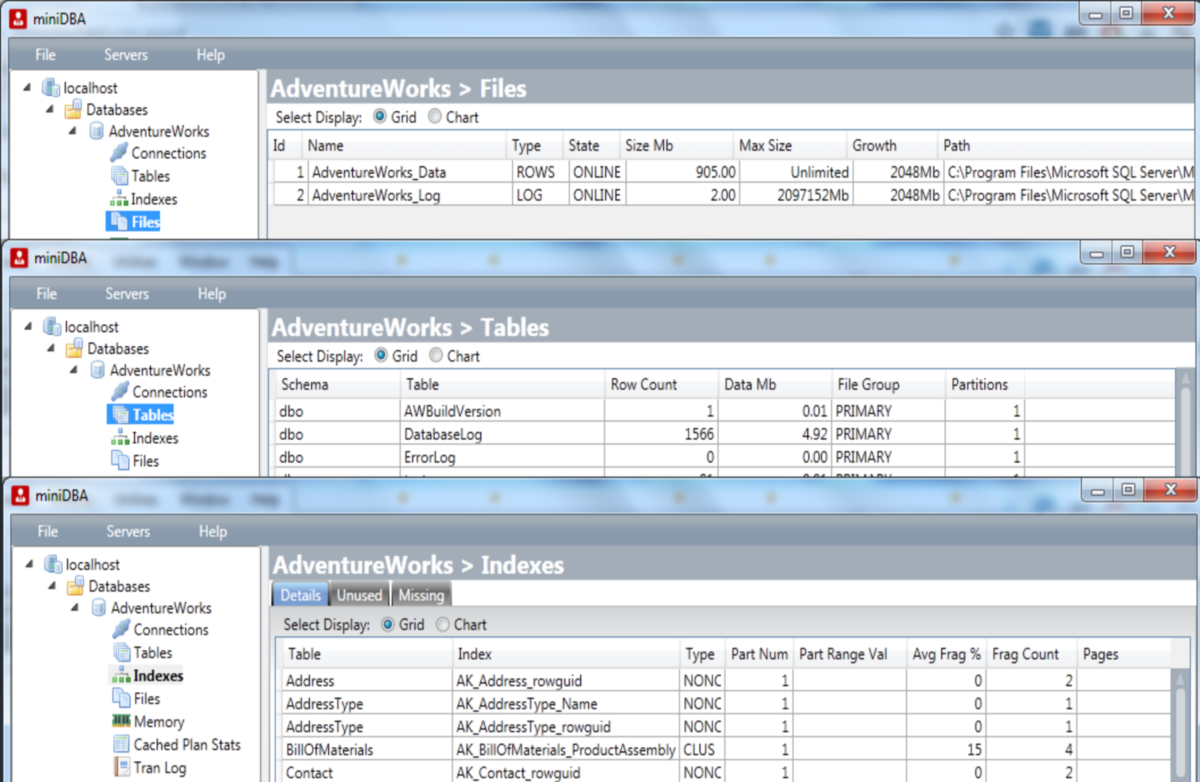The height and width of the screenshot is (782, 1200).
Task: Open Files icon in Tables window tree
Action: coord(120,461)
